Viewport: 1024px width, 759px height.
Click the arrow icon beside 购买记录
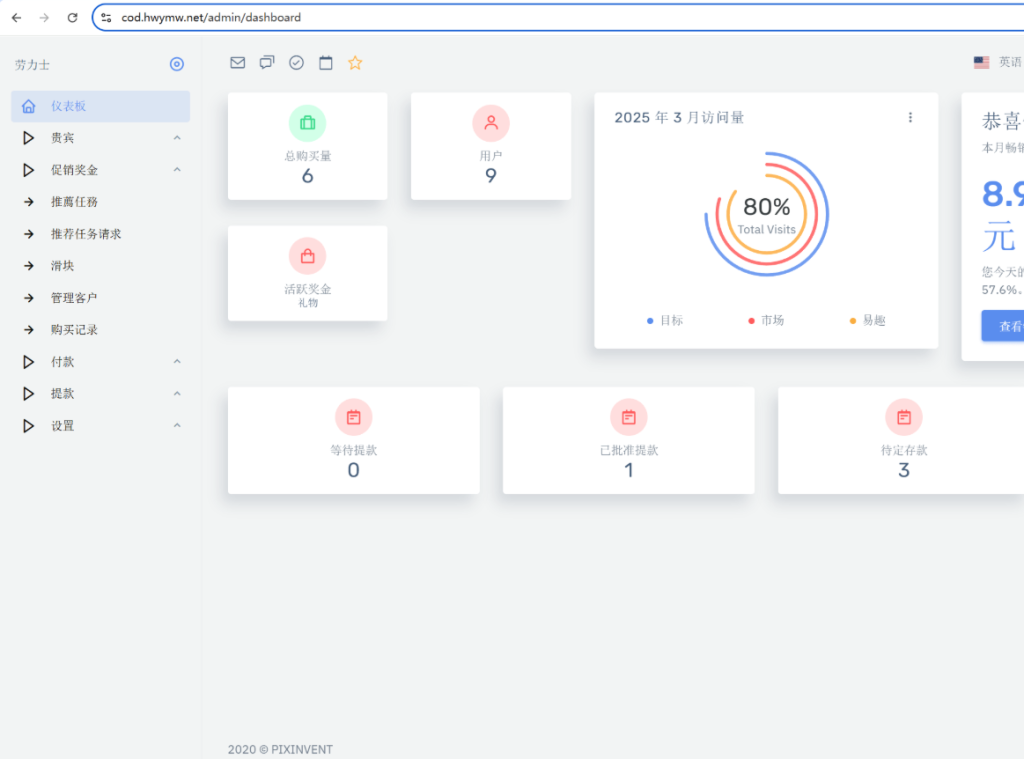29,330
